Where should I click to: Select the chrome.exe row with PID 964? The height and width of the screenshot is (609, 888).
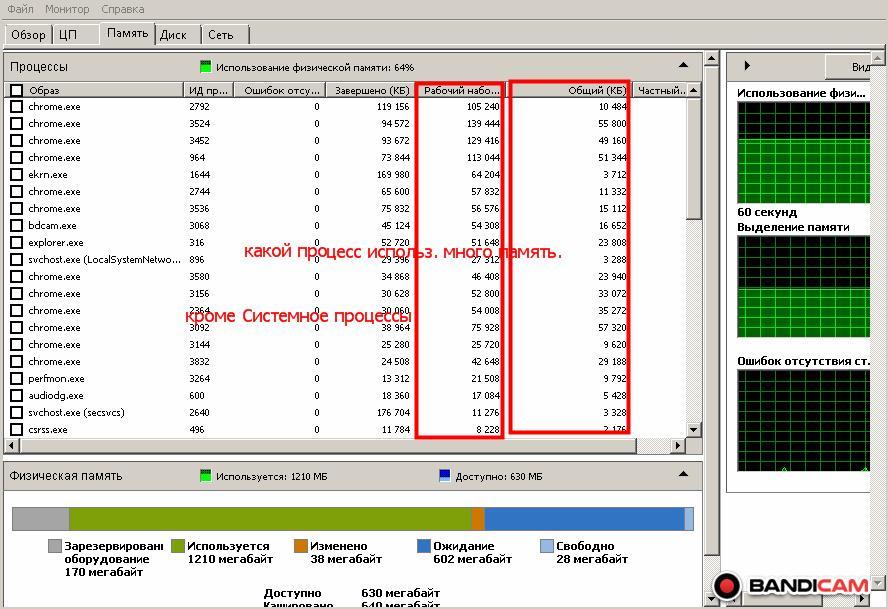click(x=347, y=157)
